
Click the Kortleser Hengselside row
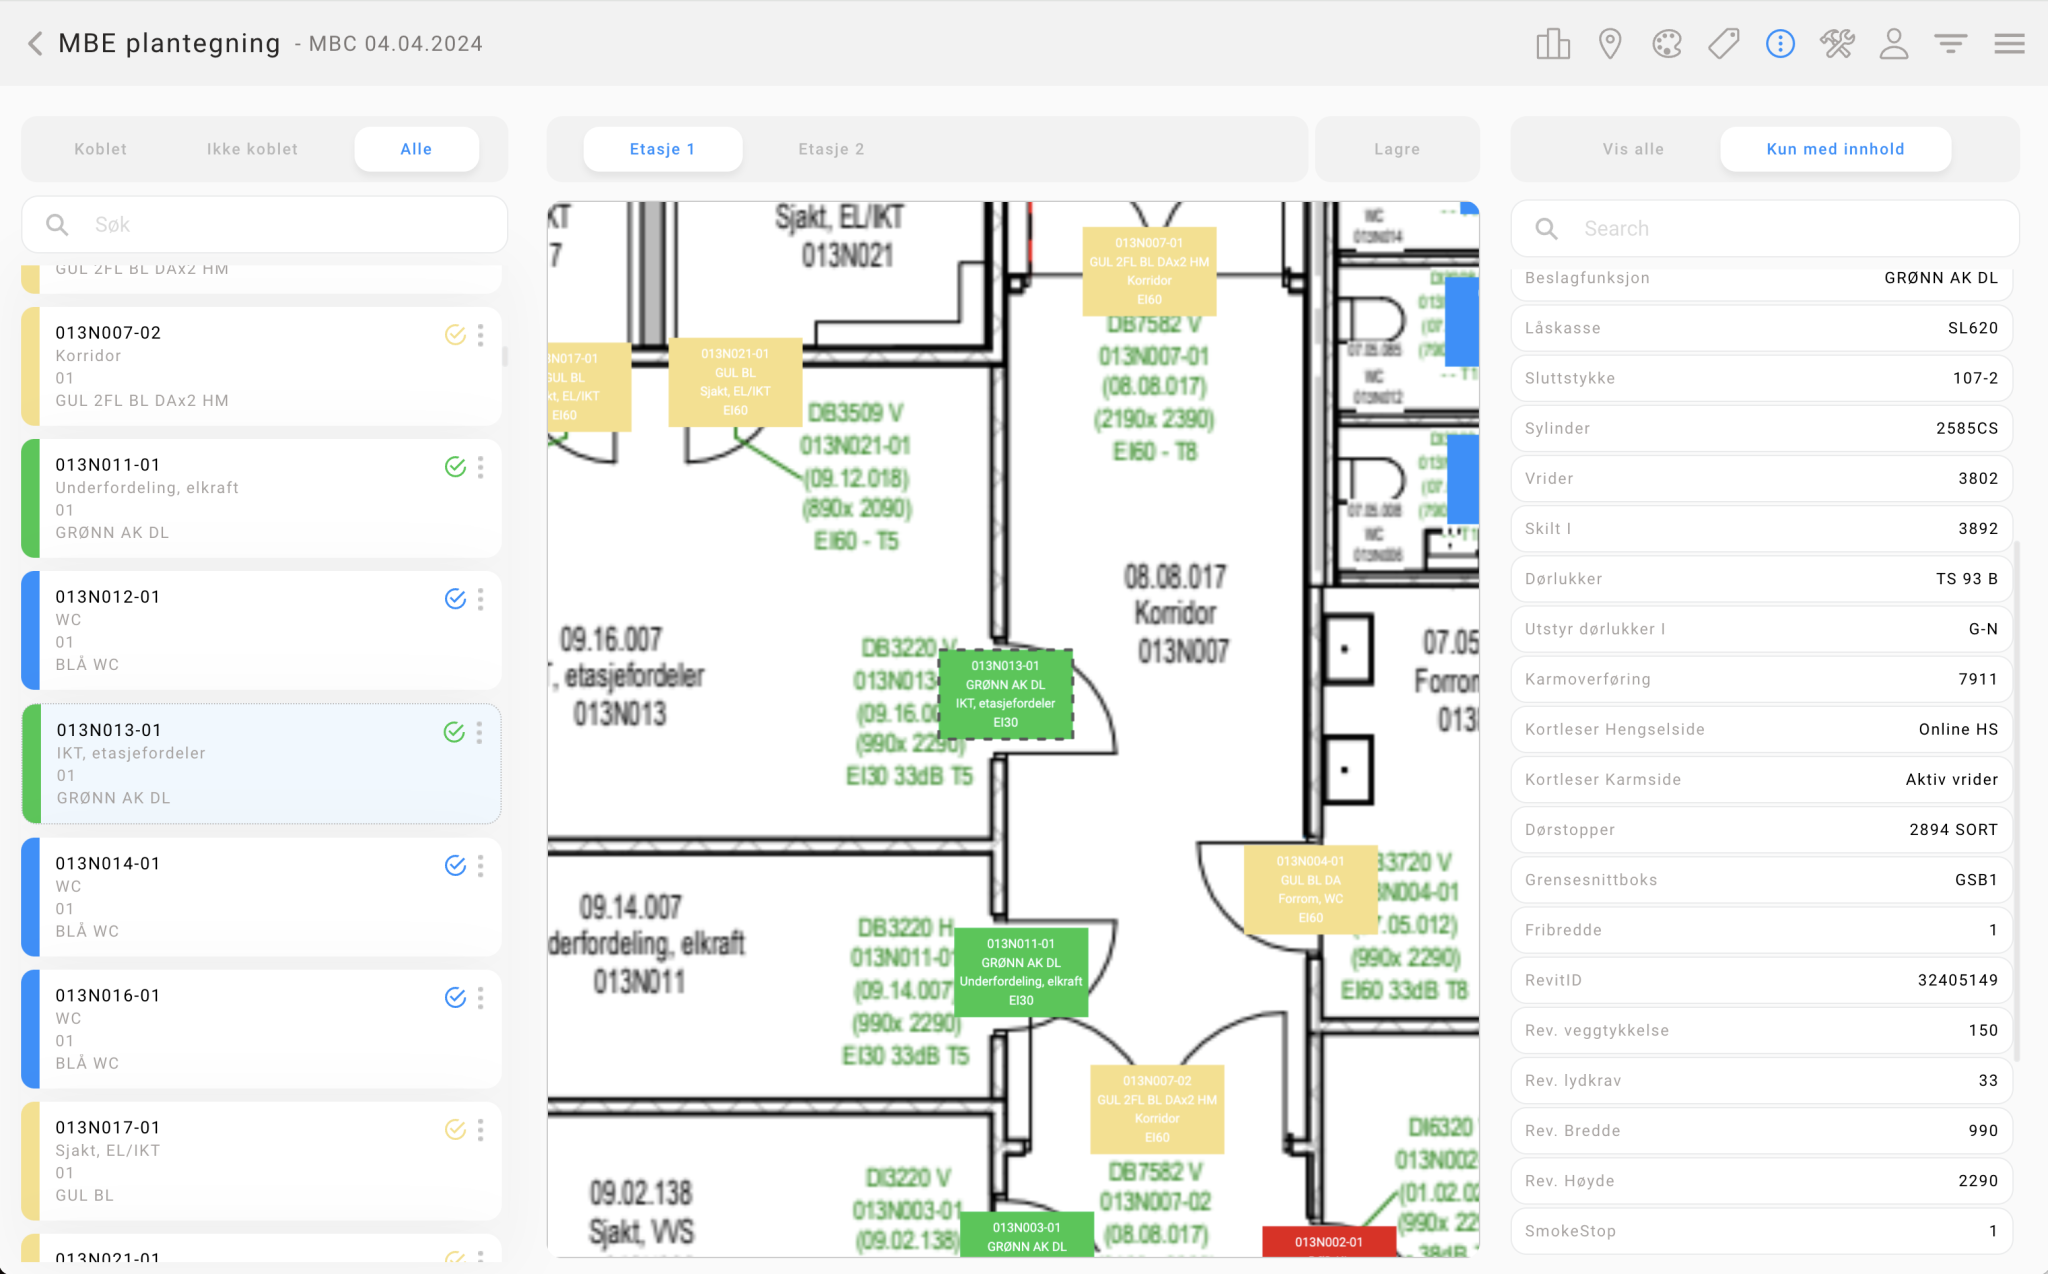(1761, 729)
